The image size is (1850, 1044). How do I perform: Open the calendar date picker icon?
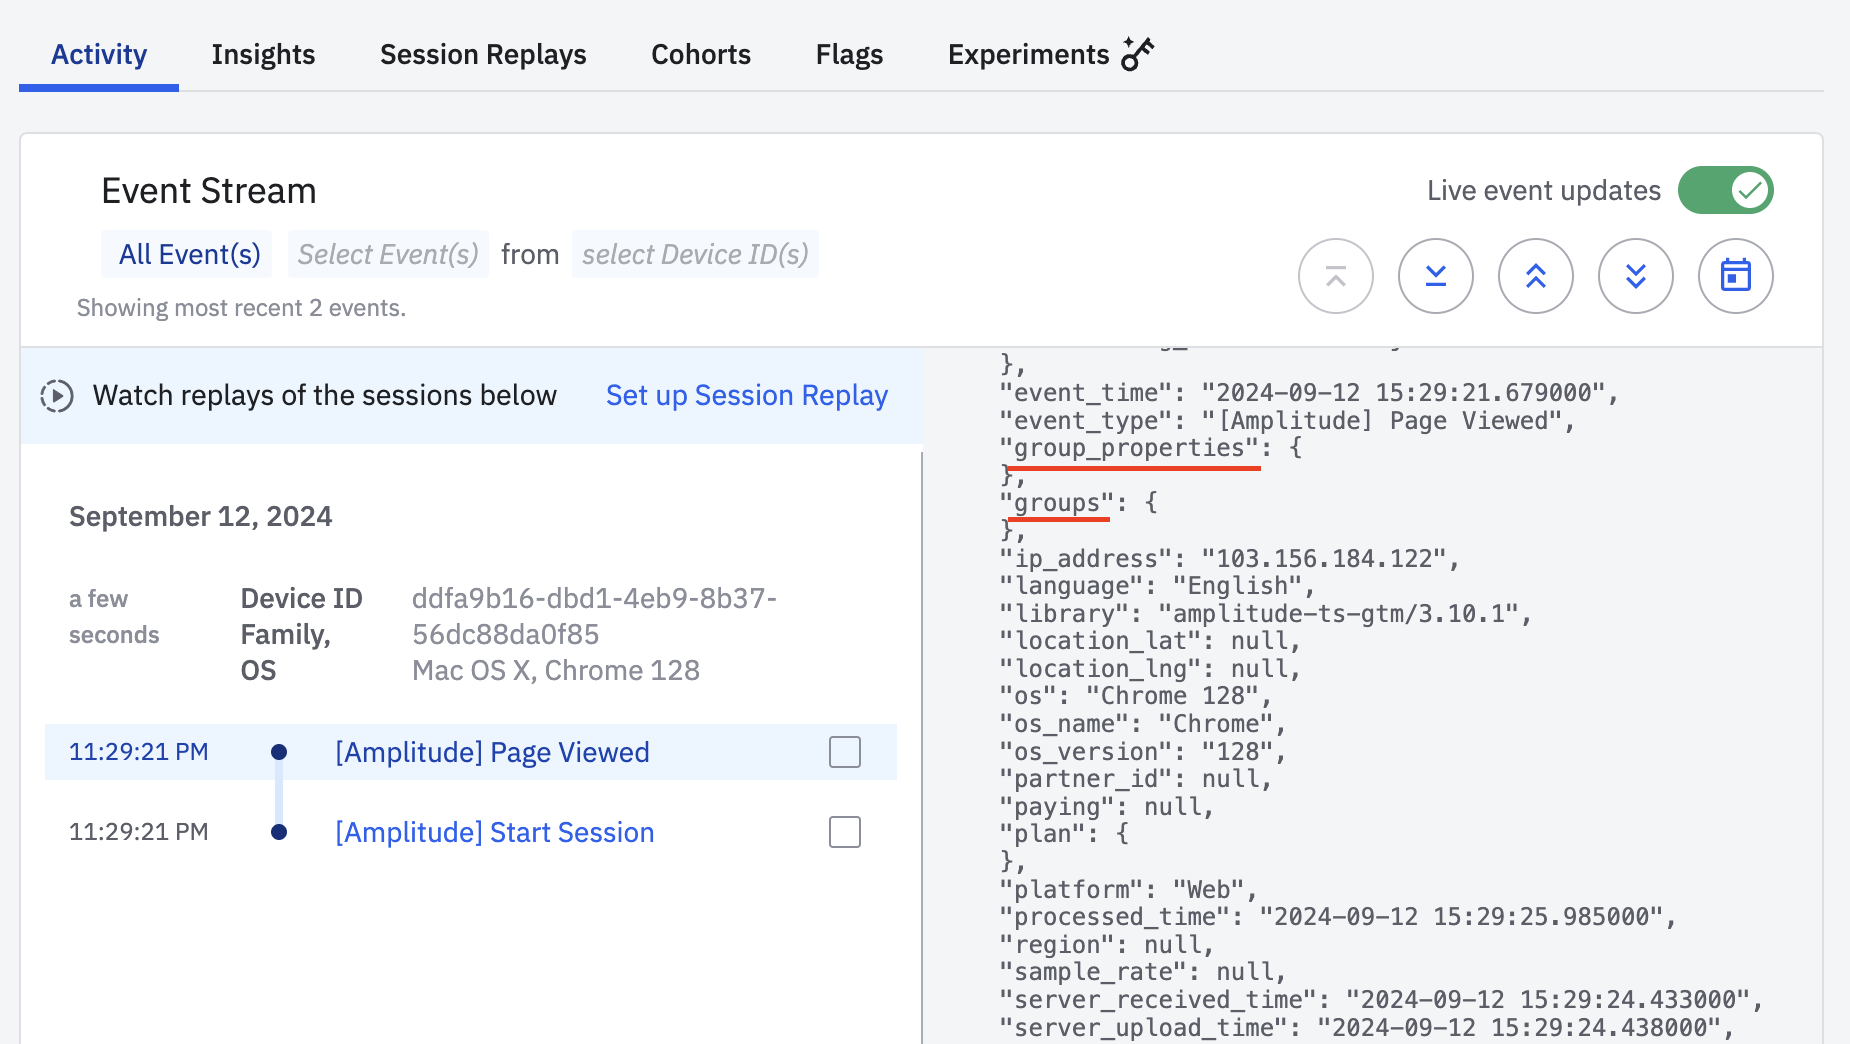(x=1735, y=276)
